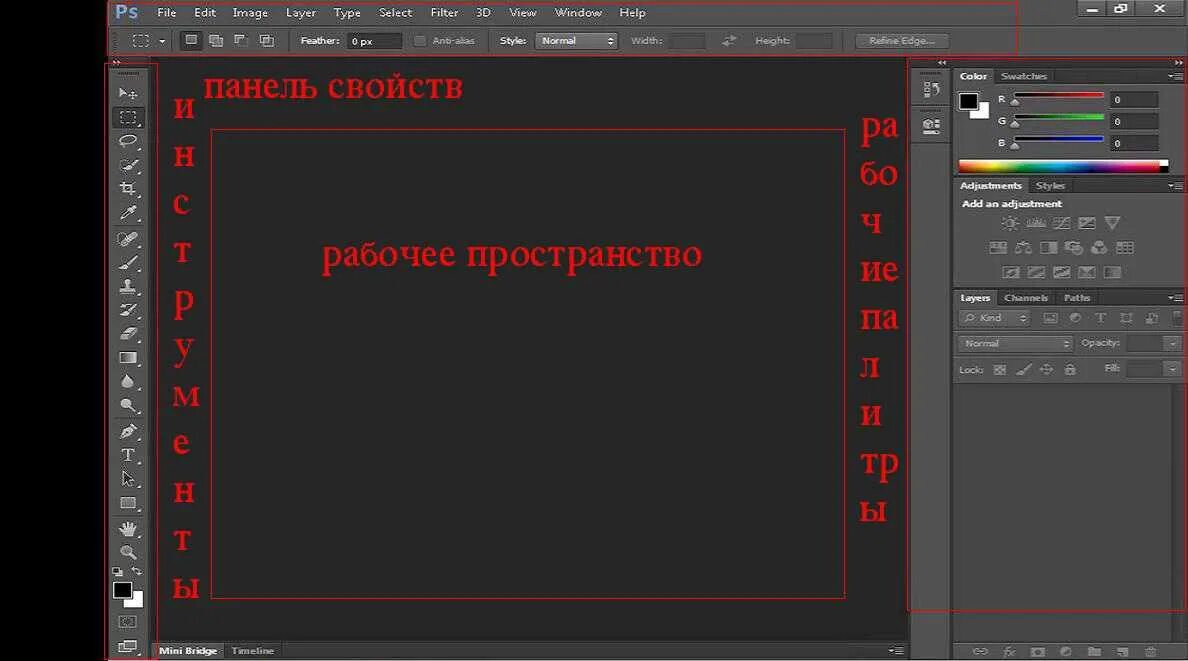The height and width of the screenshot is (661, 1188).
Task: Add a Curves adjustment
Action: [x=1061, y=223]
